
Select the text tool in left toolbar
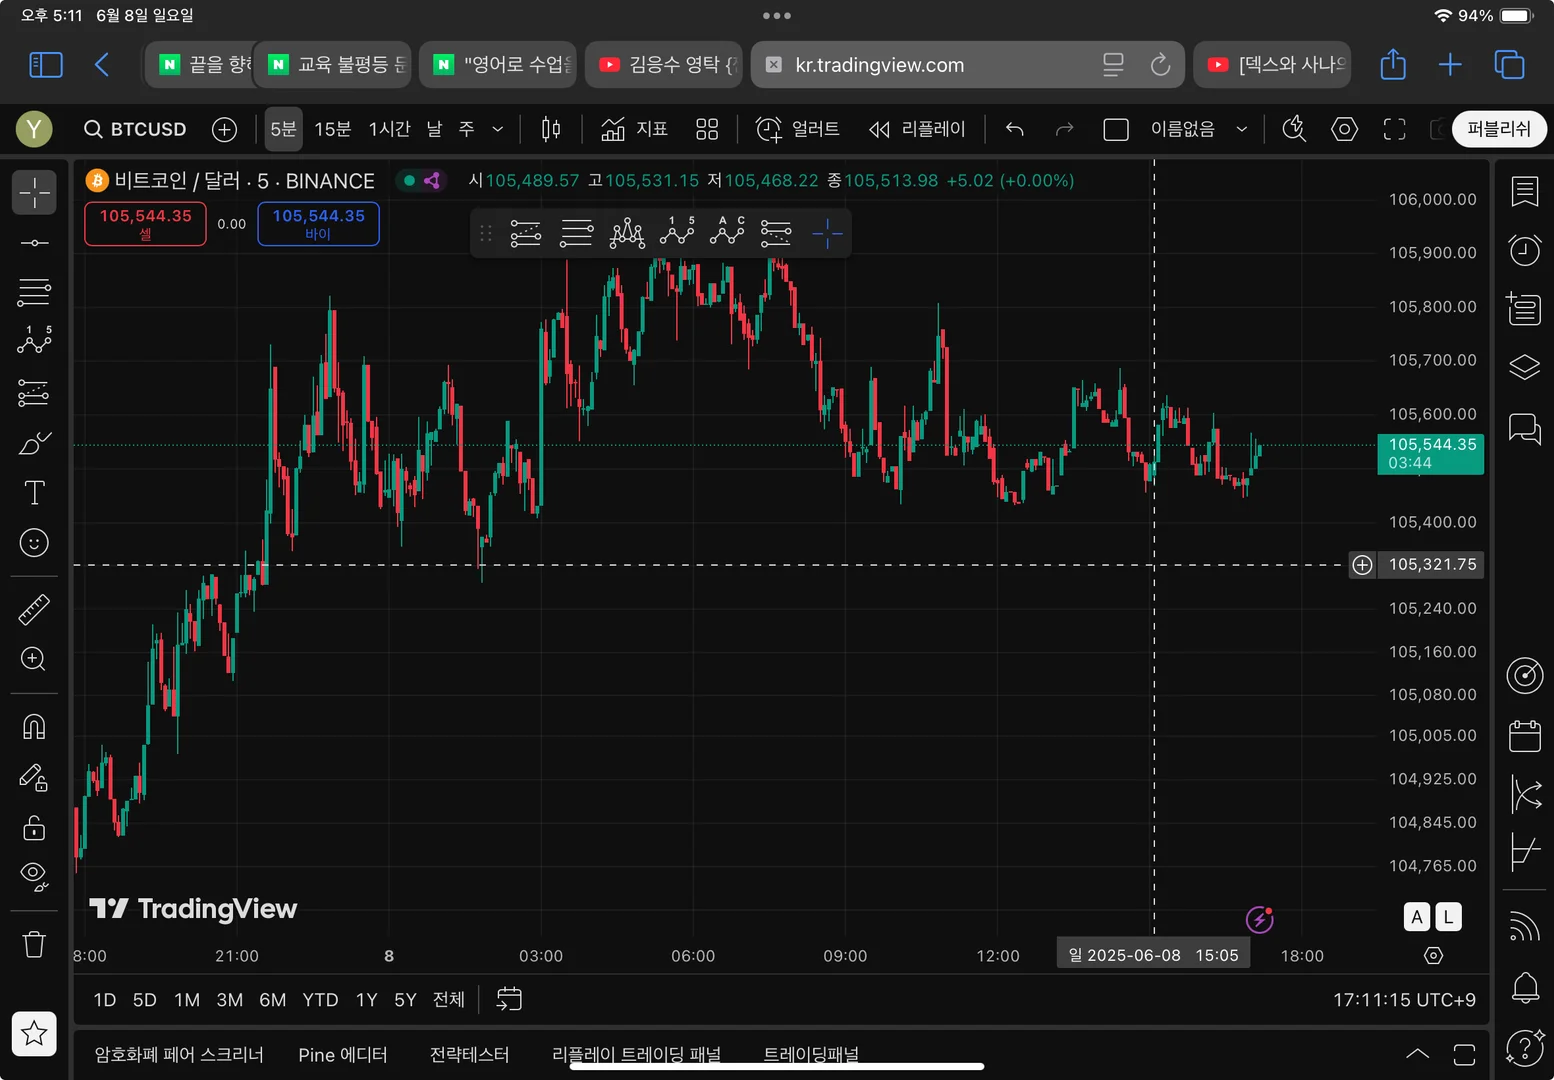coord(34,492)
